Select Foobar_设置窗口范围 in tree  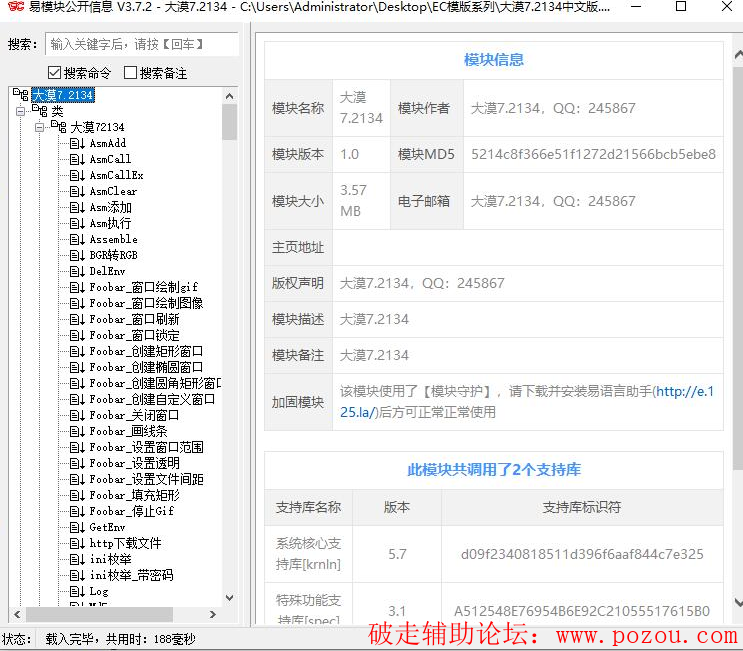click(x=146, y=447)
